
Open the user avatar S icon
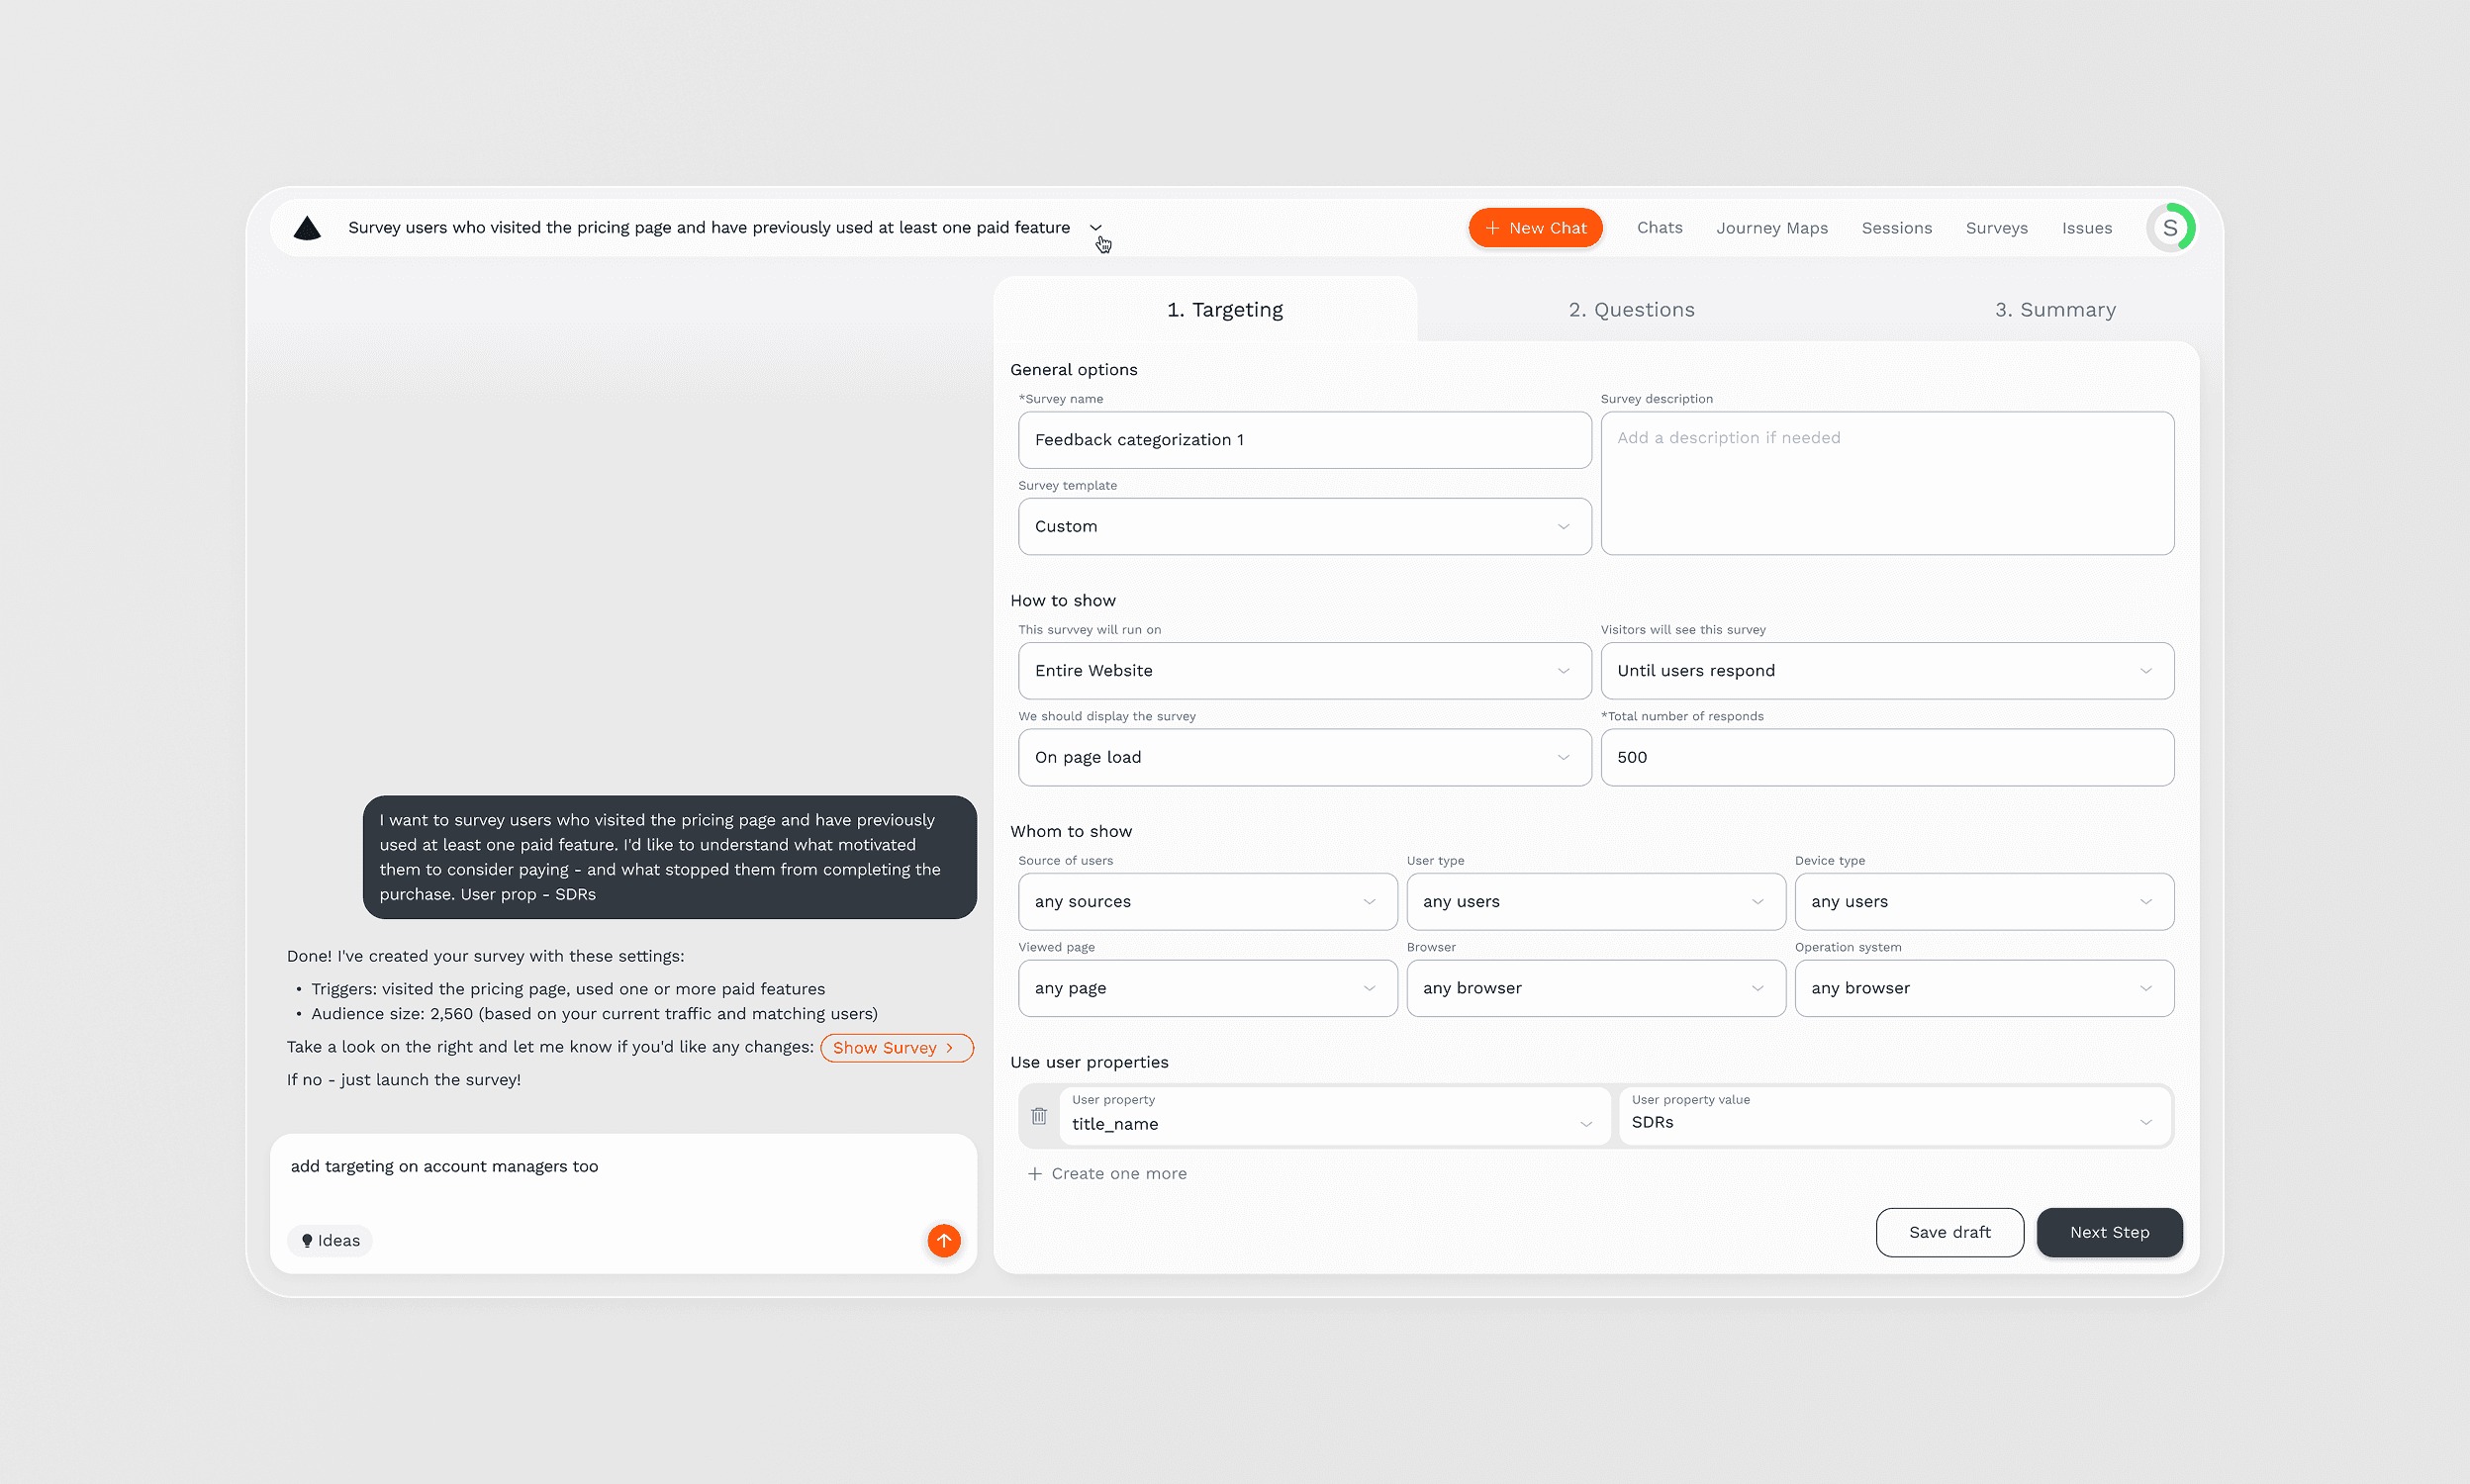click(2169, 228)
